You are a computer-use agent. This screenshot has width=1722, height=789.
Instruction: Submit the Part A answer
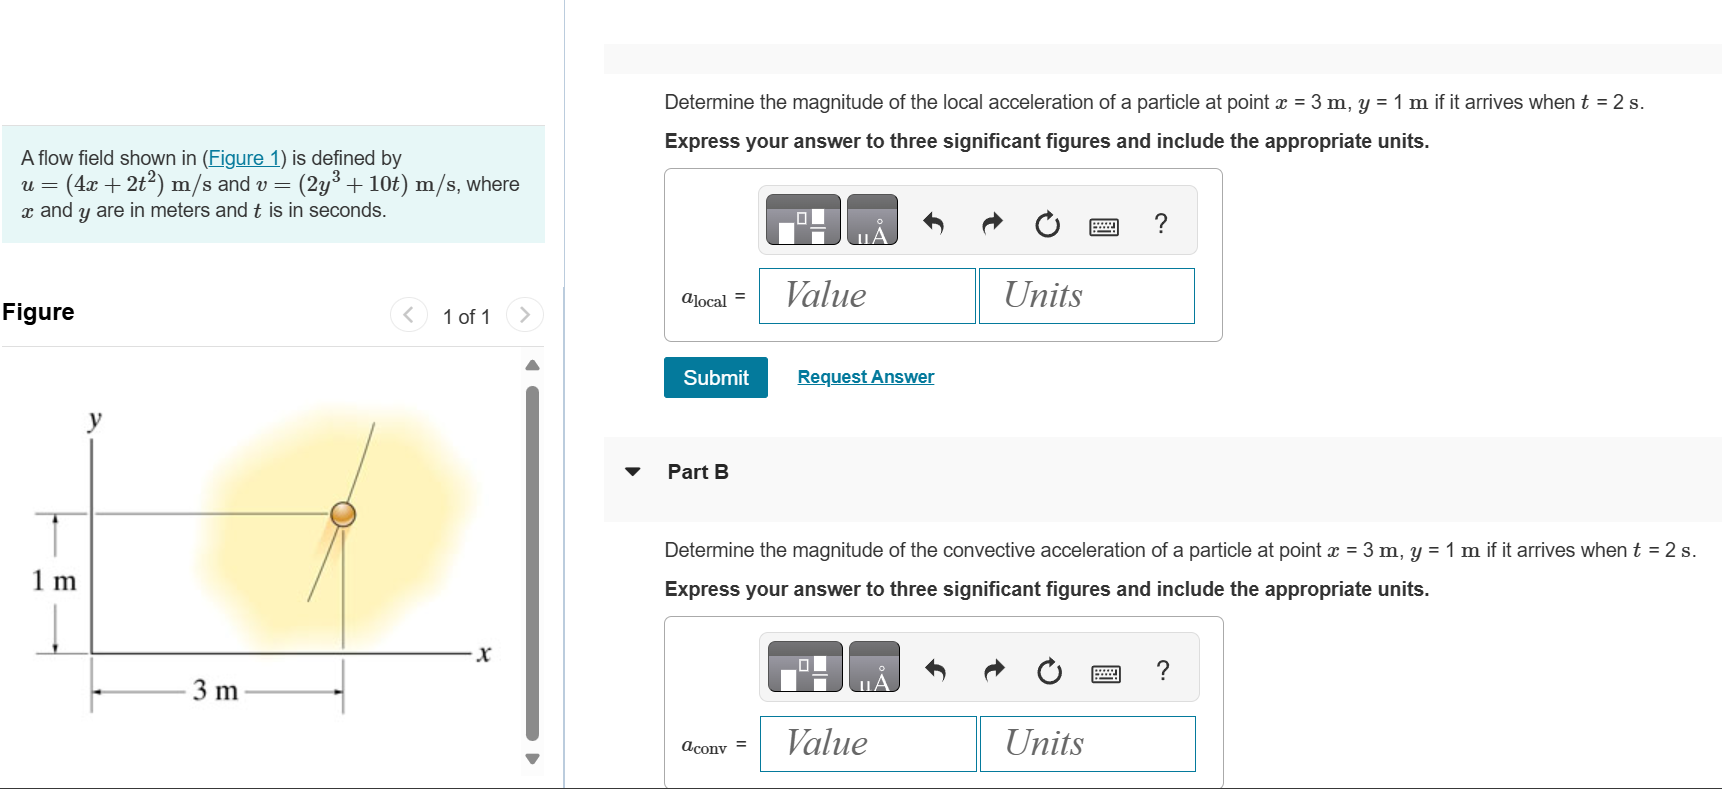(x=715, y=377)
